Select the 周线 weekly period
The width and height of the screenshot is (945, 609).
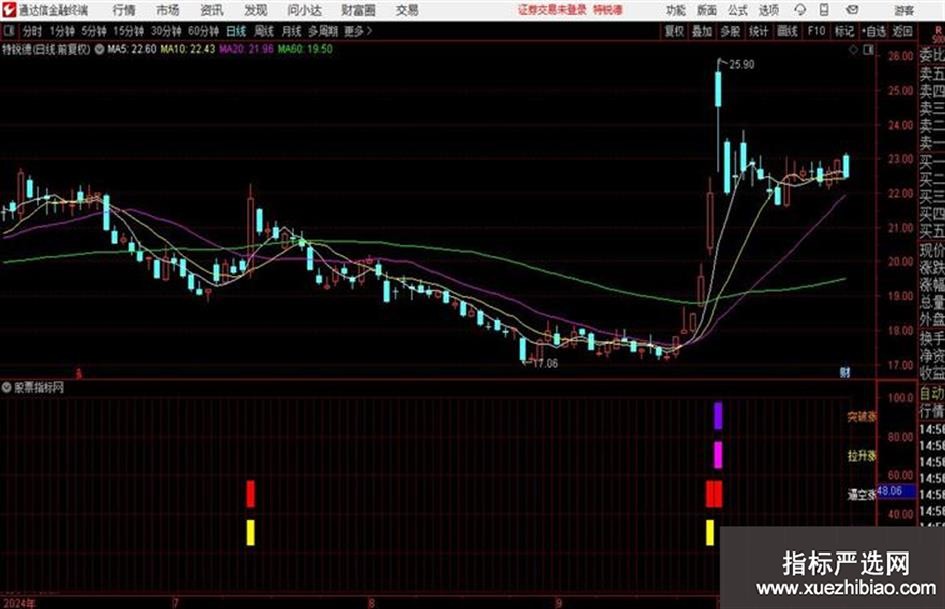click(264, 31)
